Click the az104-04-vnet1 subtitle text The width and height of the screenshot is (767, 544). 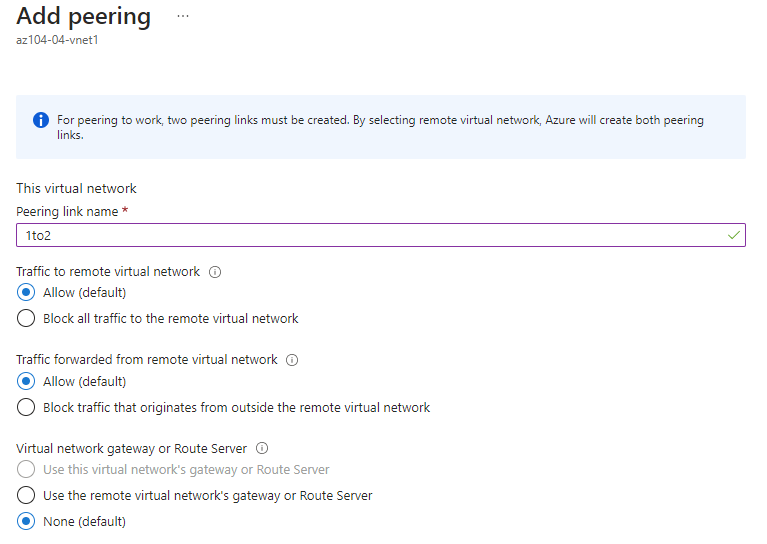57,40
